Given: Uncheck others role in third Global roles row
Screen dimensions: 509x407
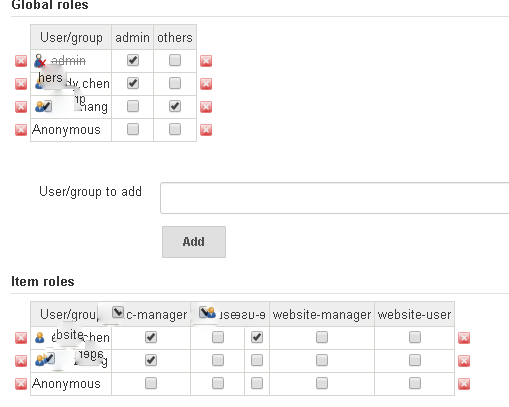Looking at the screenshot, I should (175, 106).
